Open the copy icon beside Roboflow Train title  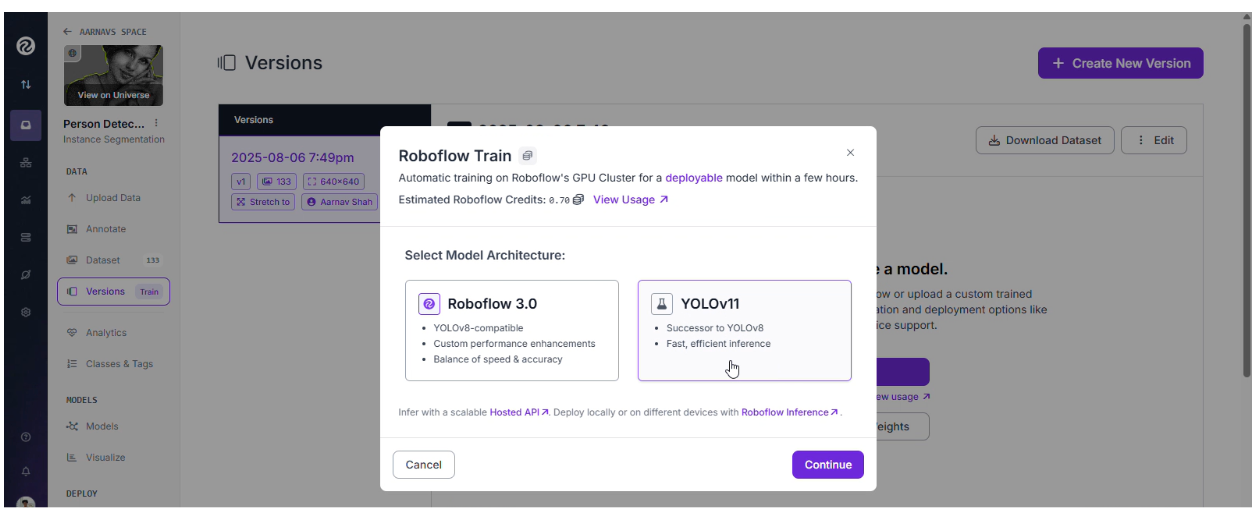click(x=528, y=156)
